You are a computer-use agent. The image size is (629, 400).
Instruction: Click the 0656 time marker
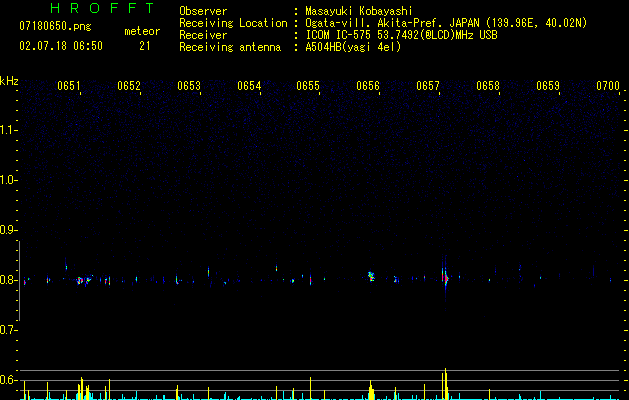(x=368, y=86)
